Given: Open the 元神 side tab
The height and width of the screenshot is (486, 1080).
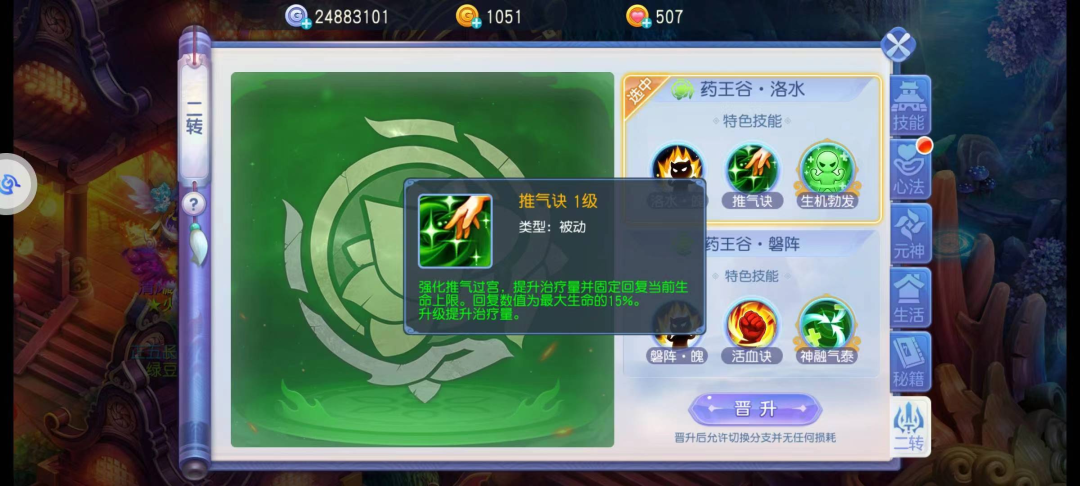Looking at the screenshot, I should pos(910,233).
